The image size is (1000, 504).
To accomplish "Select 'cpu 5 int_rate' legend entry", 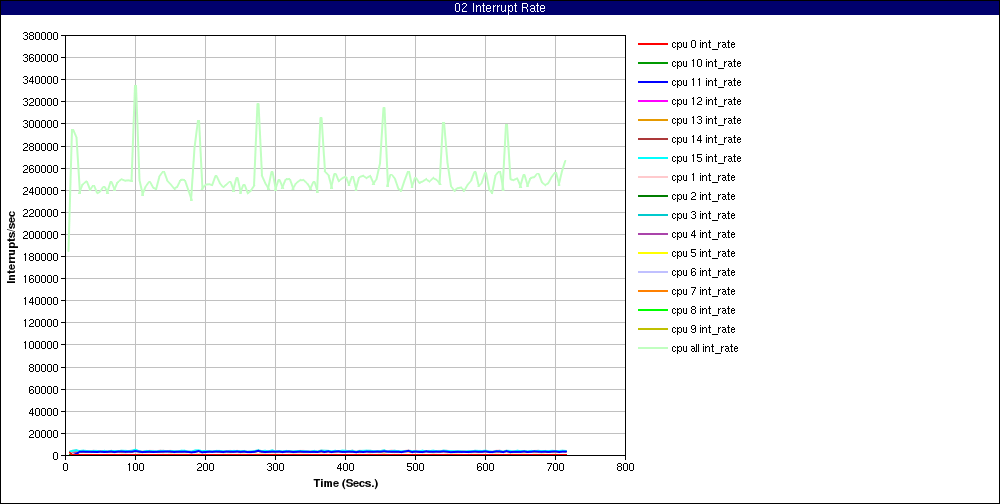I will pos(688,253).
